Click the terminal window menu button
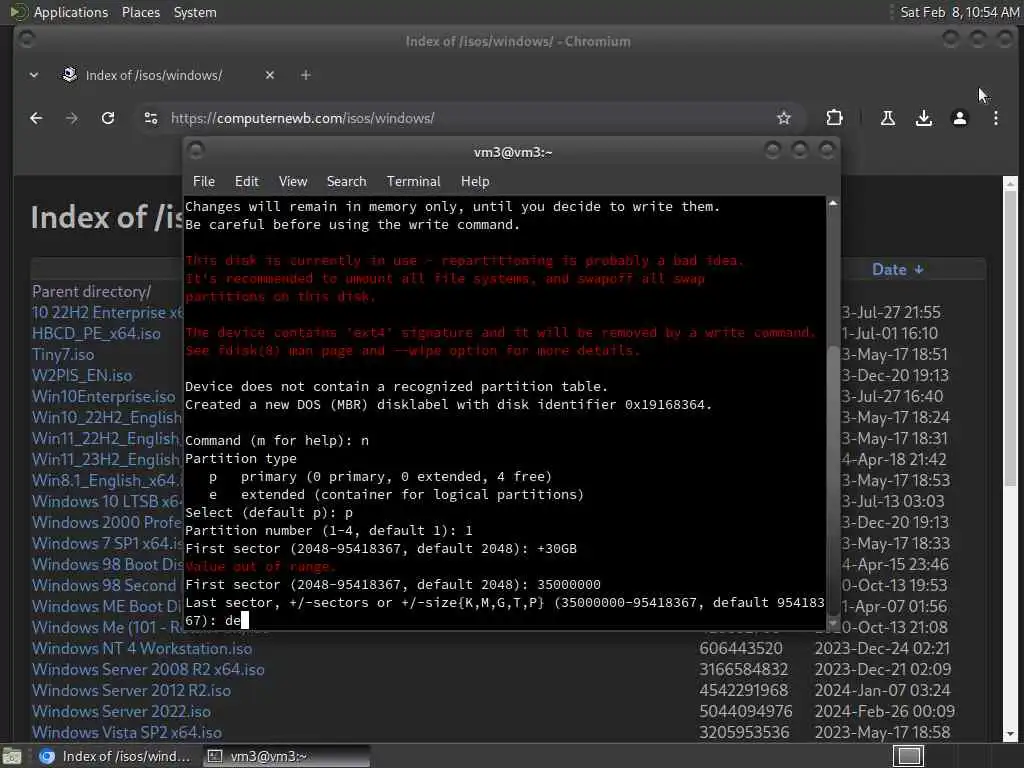The width and height of the screenshot is (1024, 768). click(x=196, y=151)
